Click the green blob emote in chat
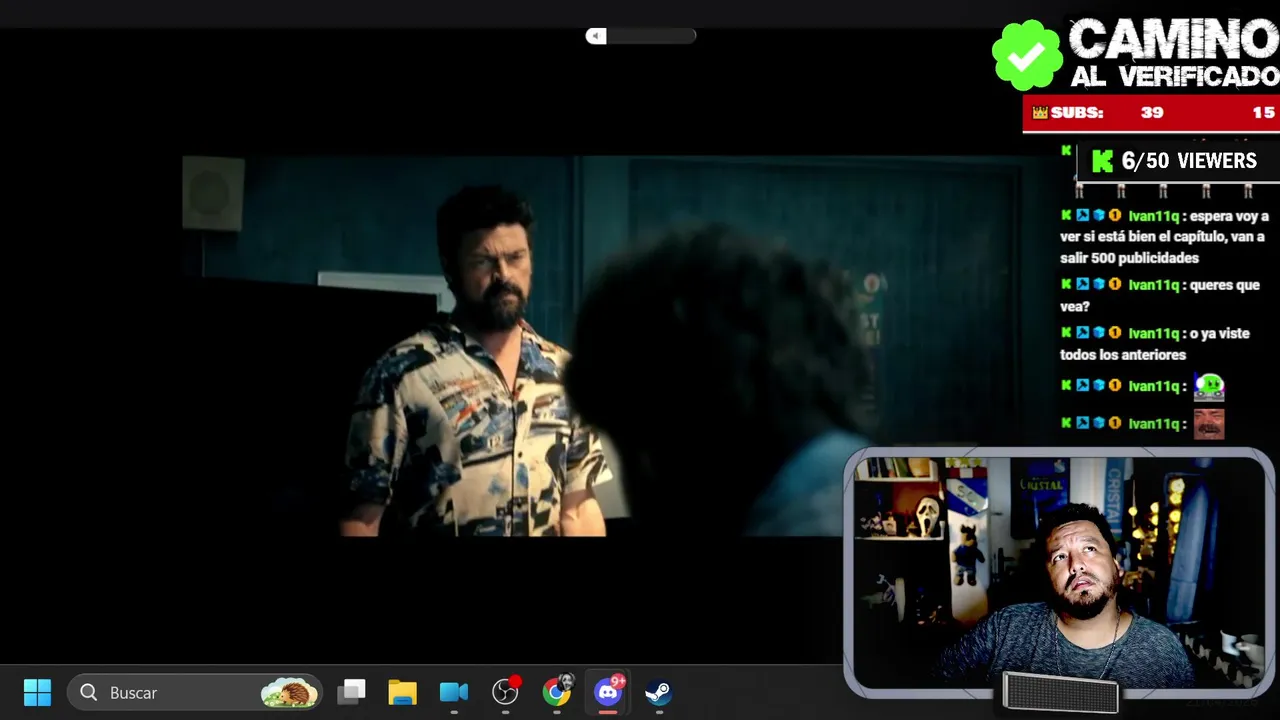The height and width of the screenshot is (720, 1280). pos(1209,385)
